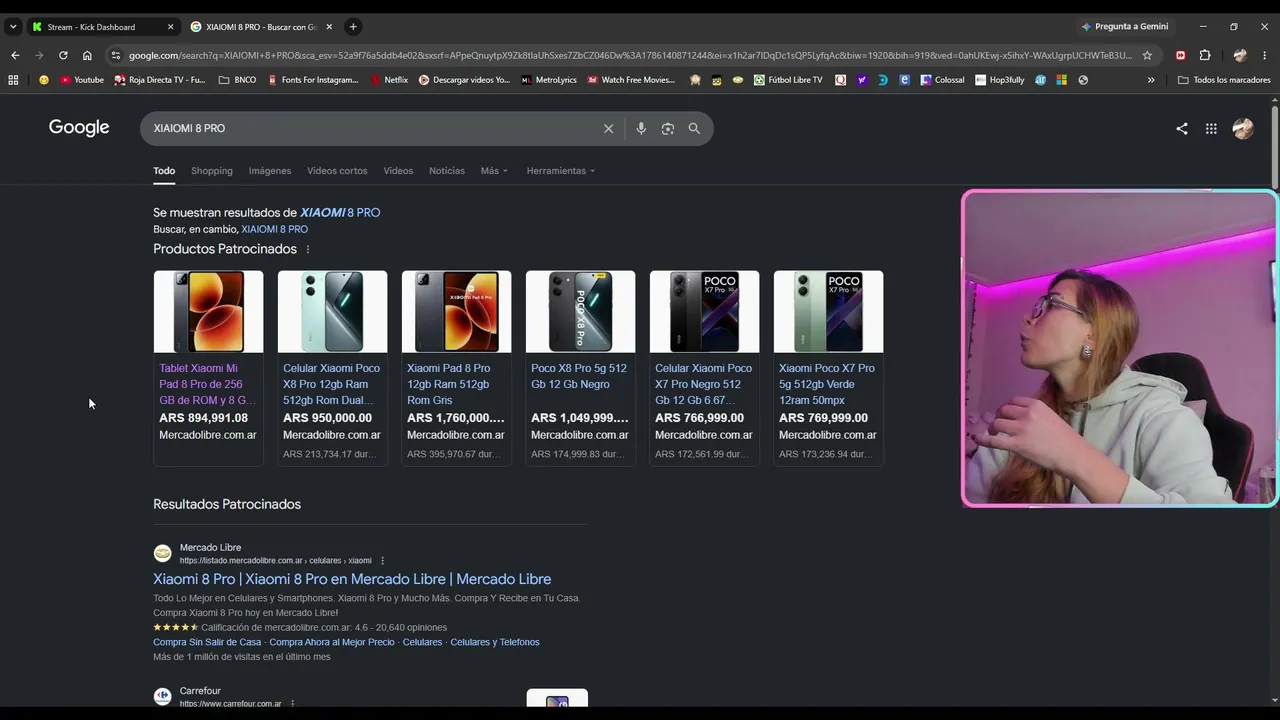Viewport: 1280px width, 720px height.
Task: Open the Tablet Xiaomi Mi Pad 8 Pro thumbnail
Action: (x=208, y=312)
